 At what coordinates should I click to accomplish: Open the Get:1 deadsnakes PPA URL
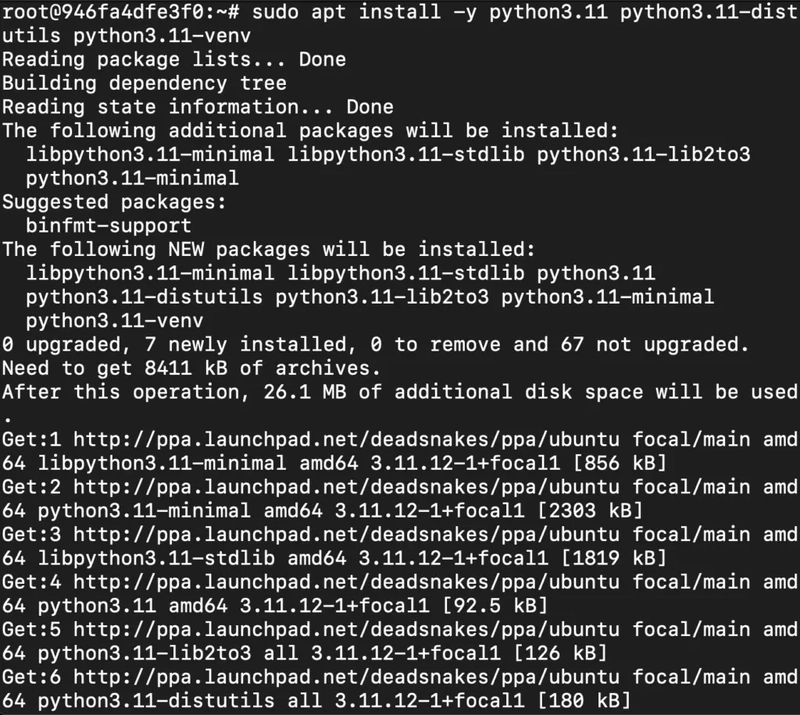(x=346, y=439)
